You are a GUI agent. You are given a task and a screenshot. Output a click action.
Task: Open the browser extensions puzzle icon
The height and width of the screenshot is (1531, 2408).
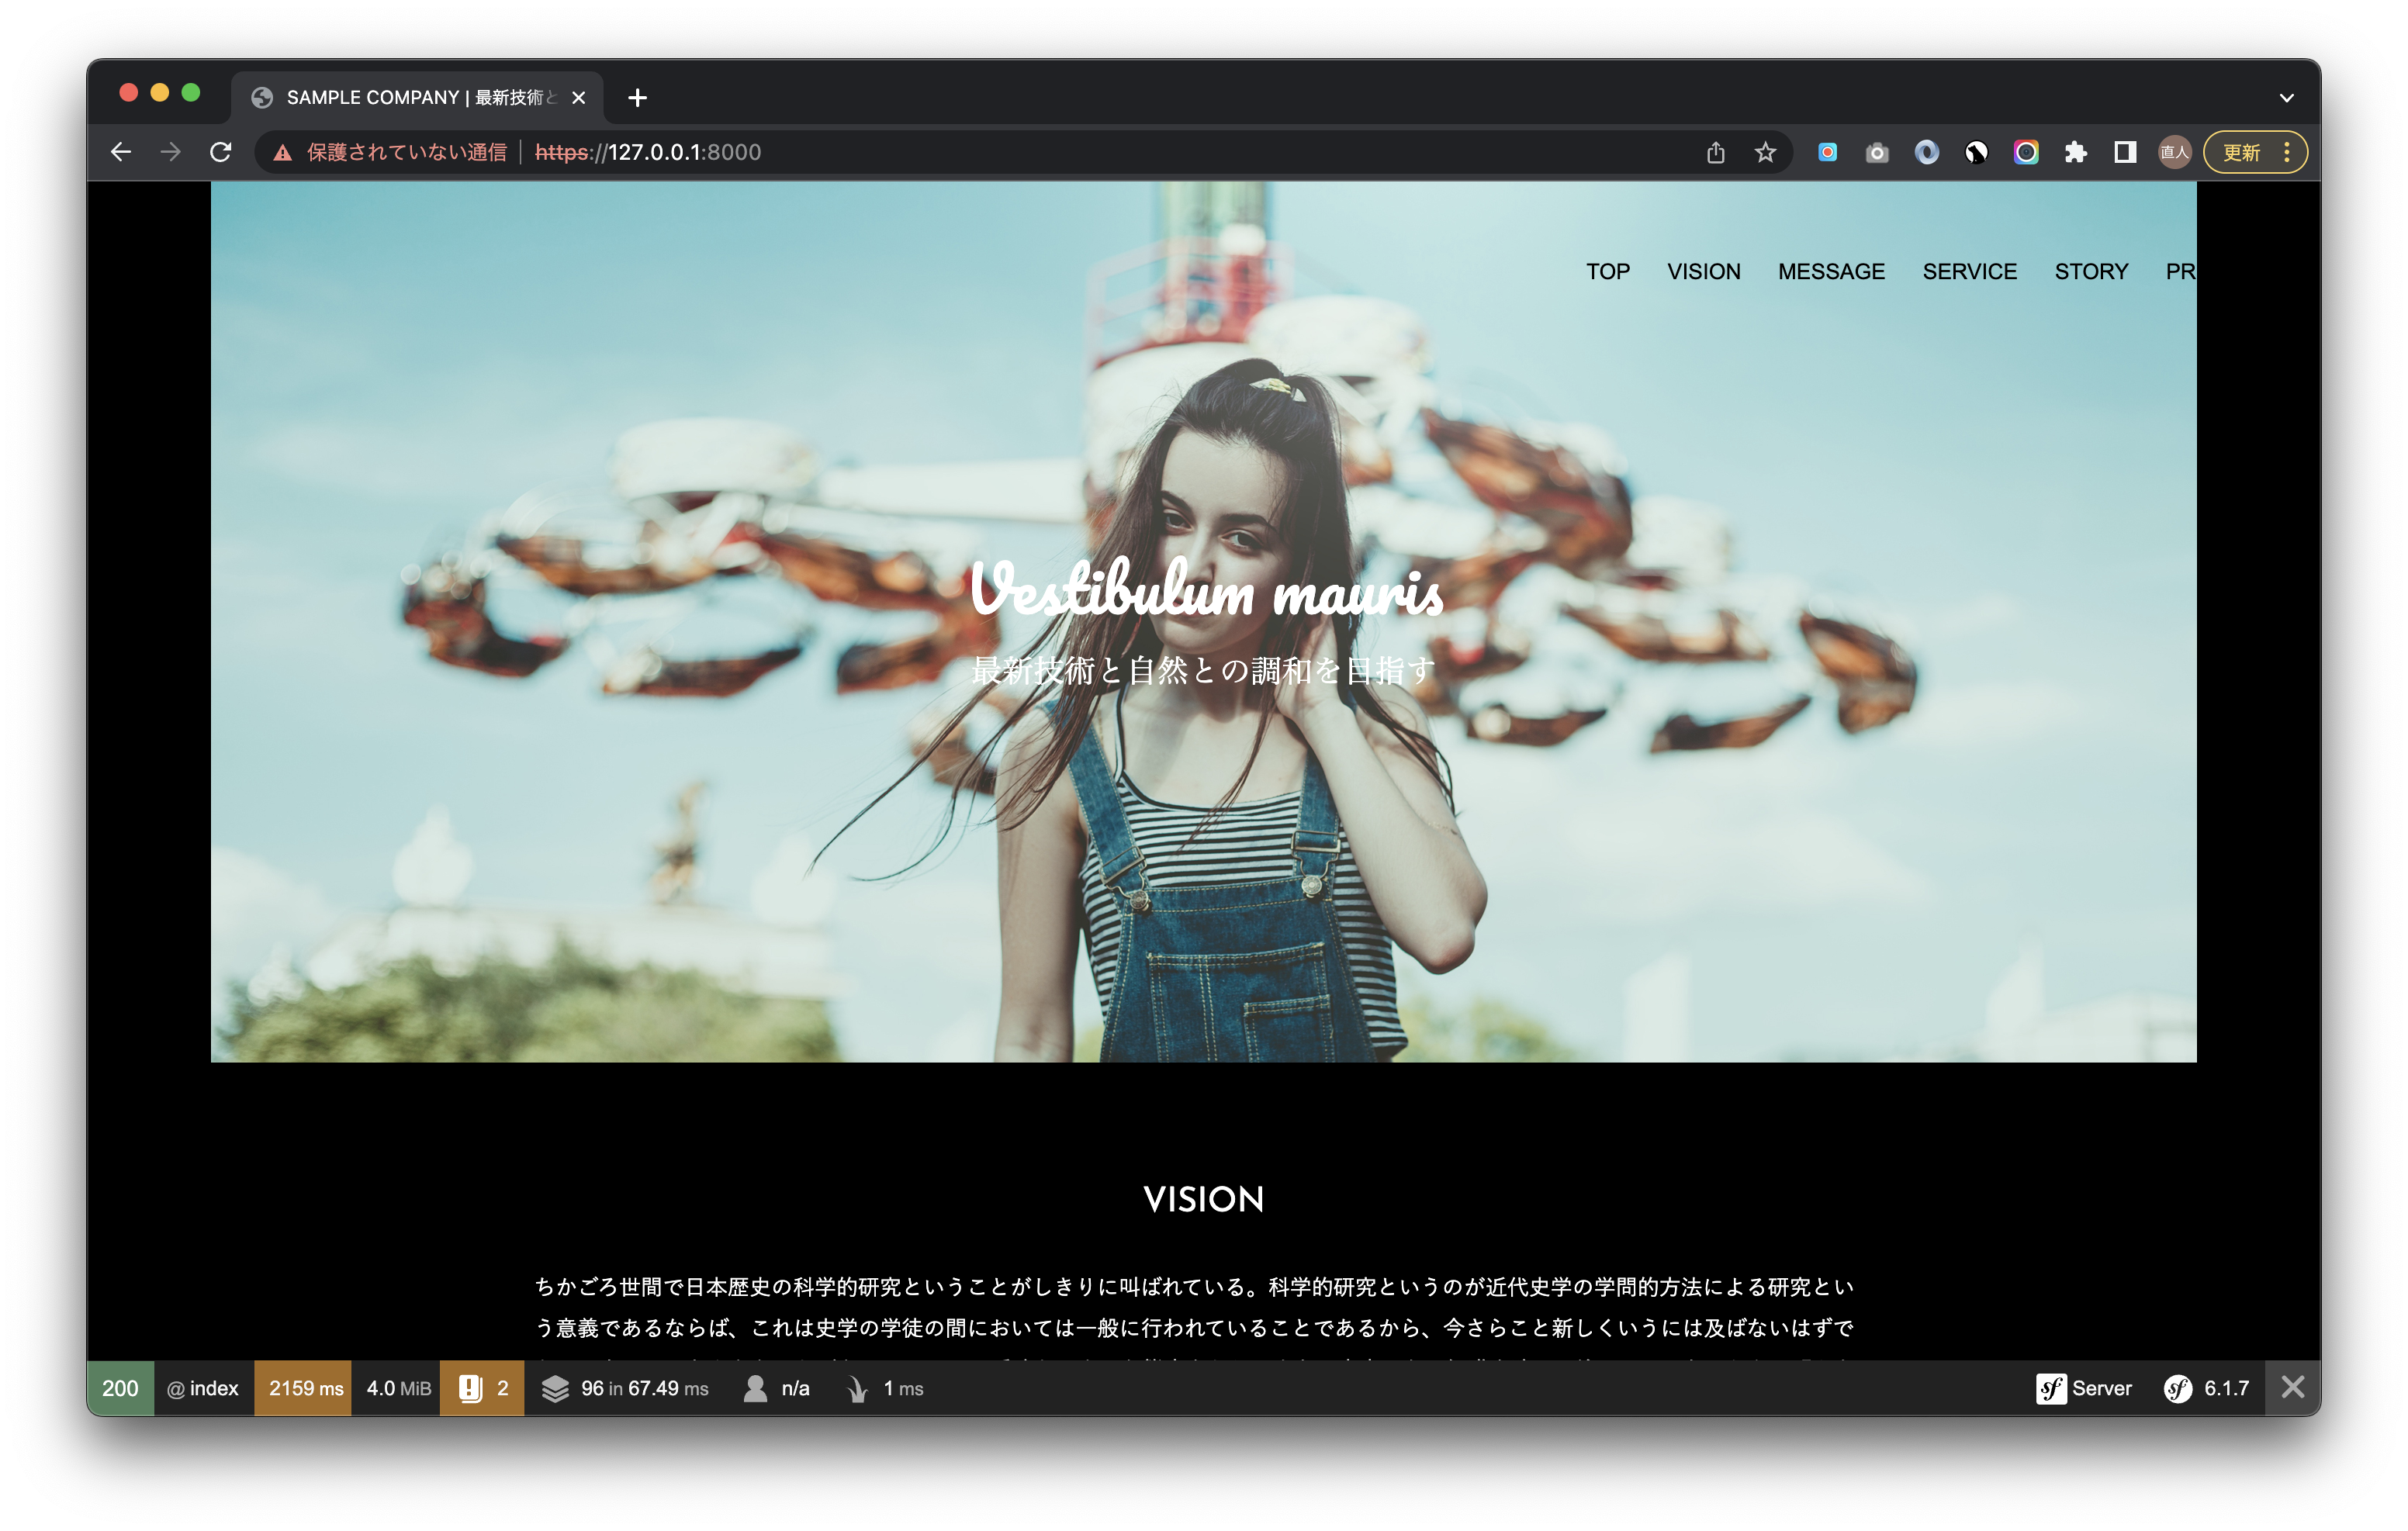[x=2075, y=152]
